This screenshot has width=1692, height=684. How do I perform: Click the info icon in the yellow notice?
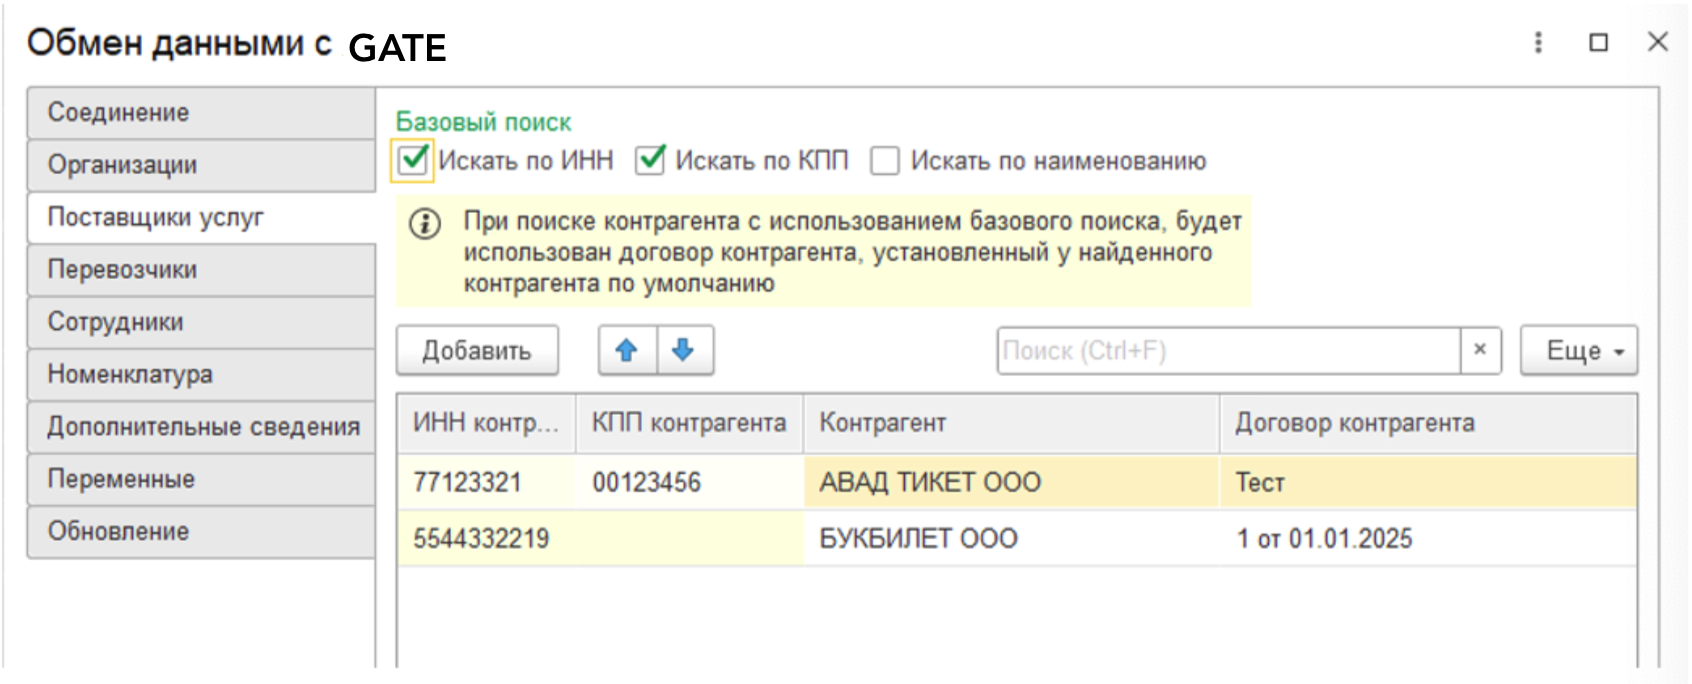(x=425, y=223)
